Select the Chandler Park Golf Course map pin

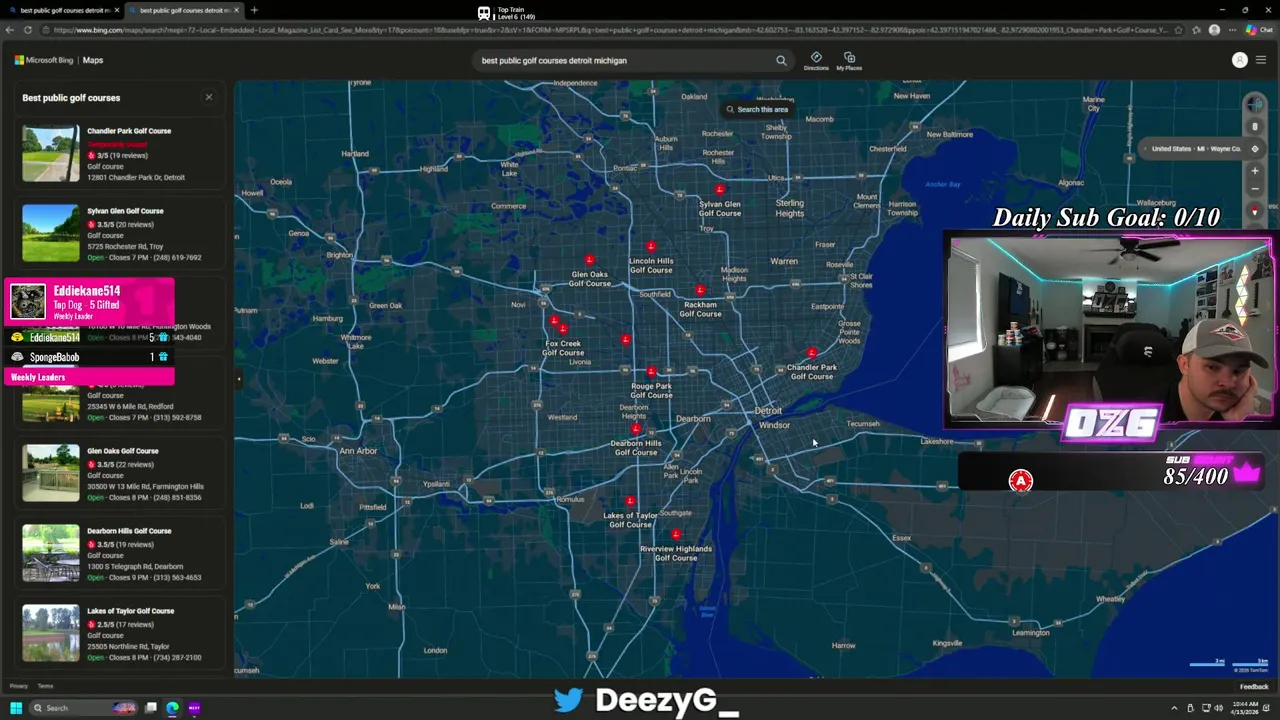click(812, 353)
